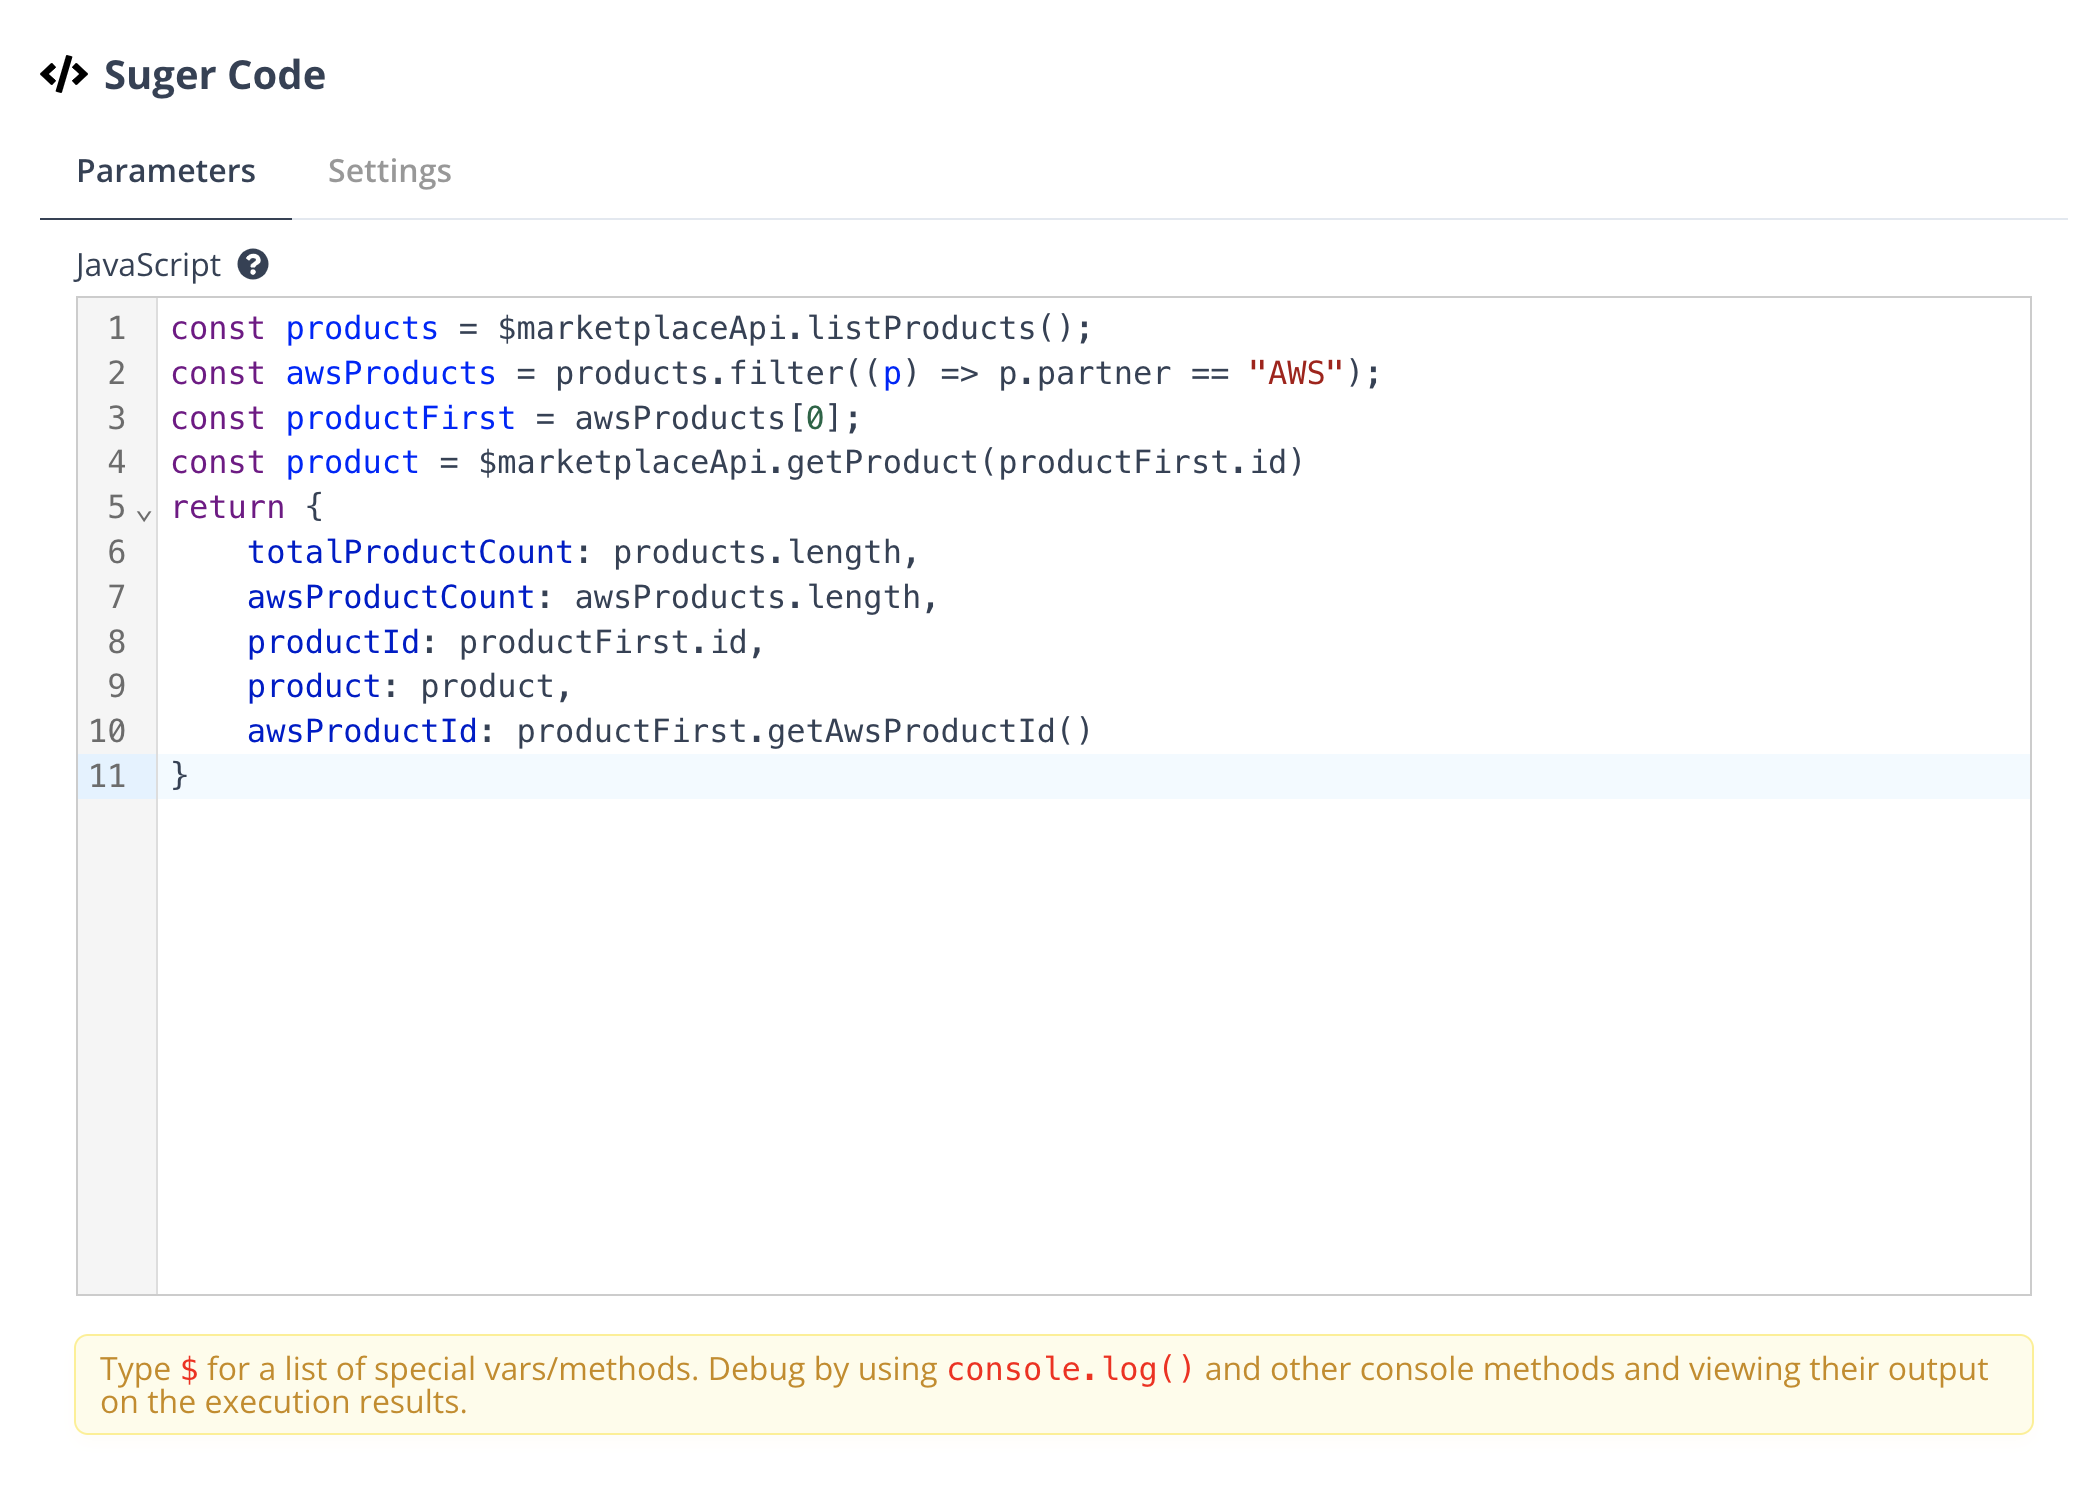Collapse the return block fold arrow on line 5
The image size is (2100, 1496).
pyautogui.click(x=144, y=515)
